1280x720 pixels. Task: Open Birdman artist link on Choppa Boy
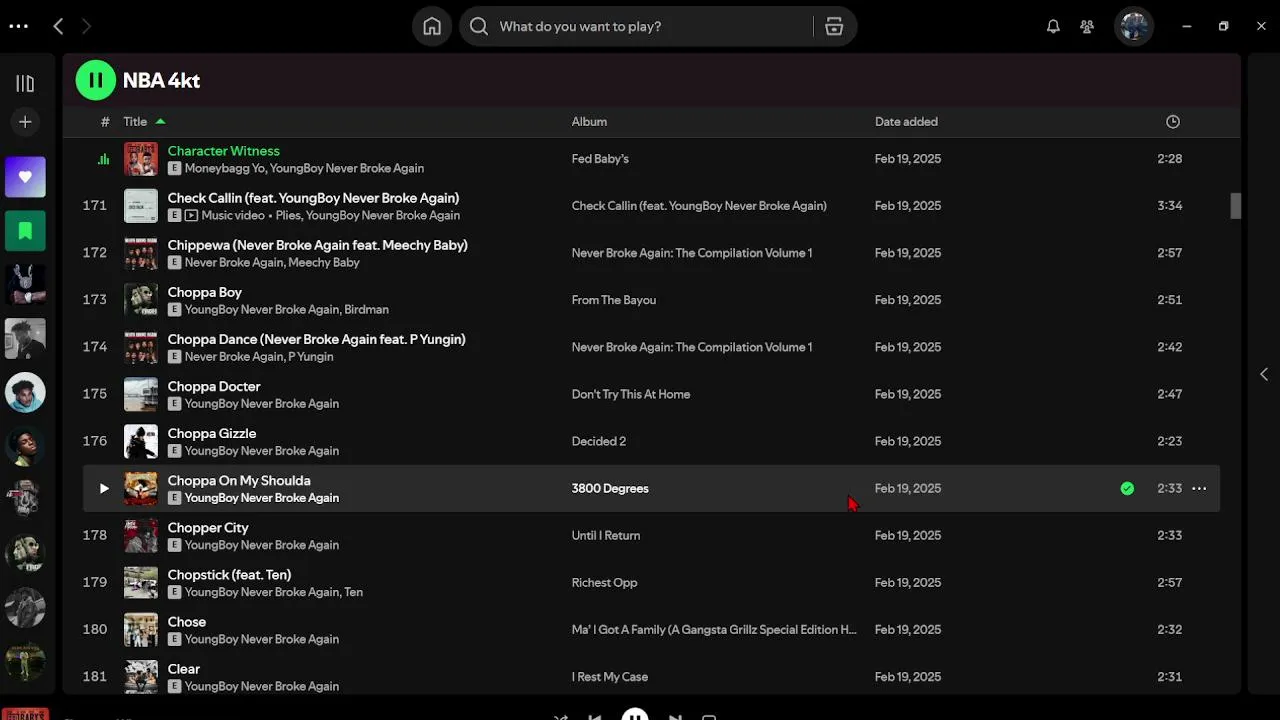coord(365,310)
